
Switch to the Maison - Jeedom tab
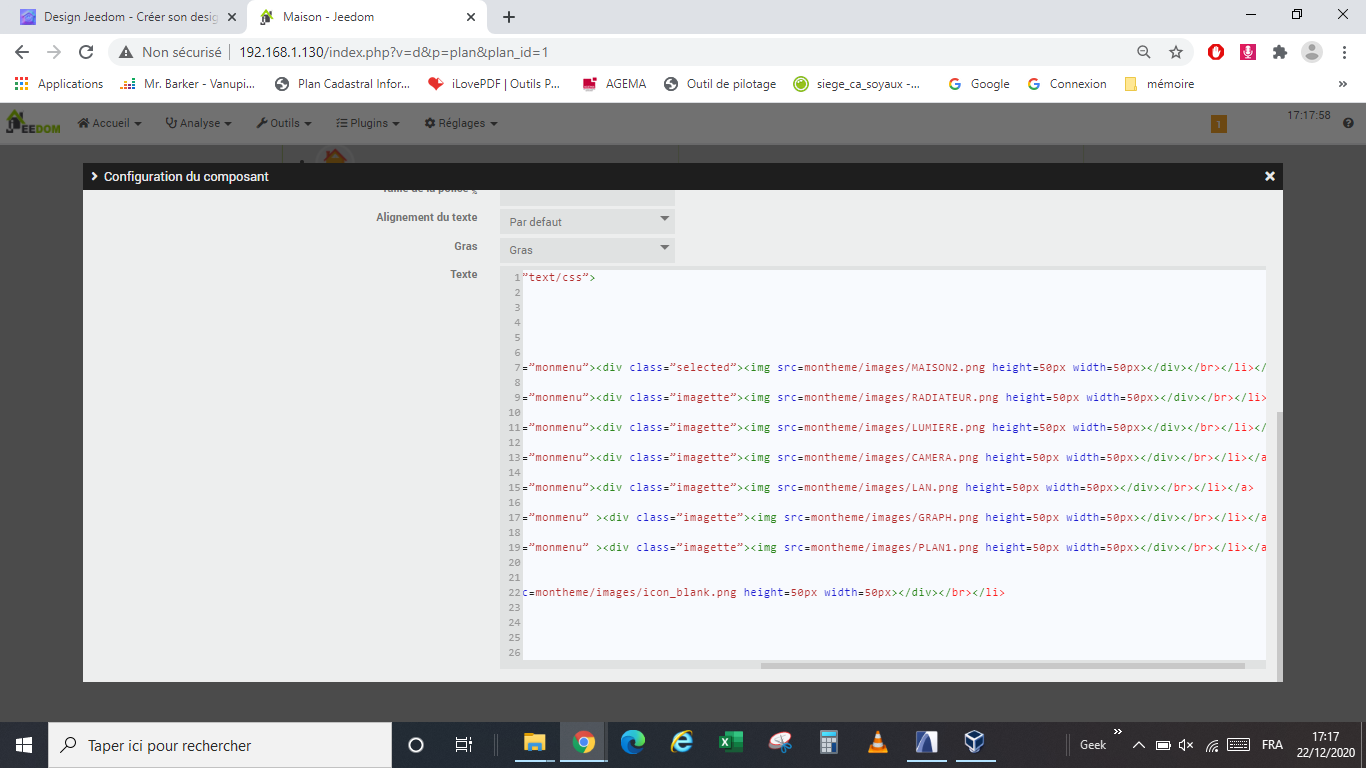(368, 17)
